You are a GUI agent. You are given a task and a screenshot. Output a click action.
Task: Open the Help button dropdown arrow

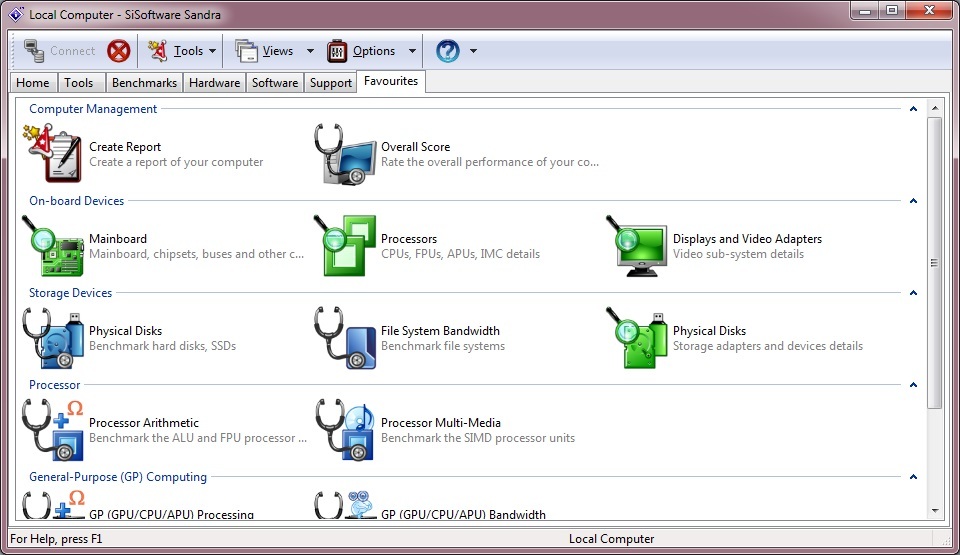pyautogui.click(x=473, y=51)
